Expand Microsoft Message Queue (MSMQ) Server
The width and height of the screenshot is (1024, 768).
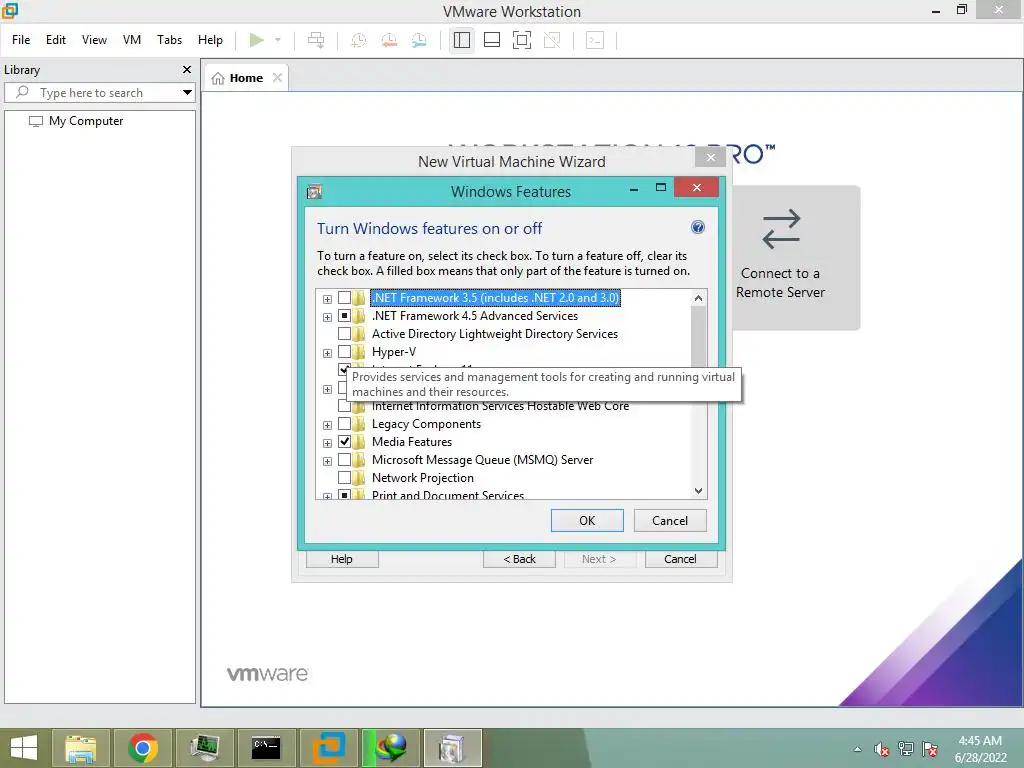(x=327, y=461)
